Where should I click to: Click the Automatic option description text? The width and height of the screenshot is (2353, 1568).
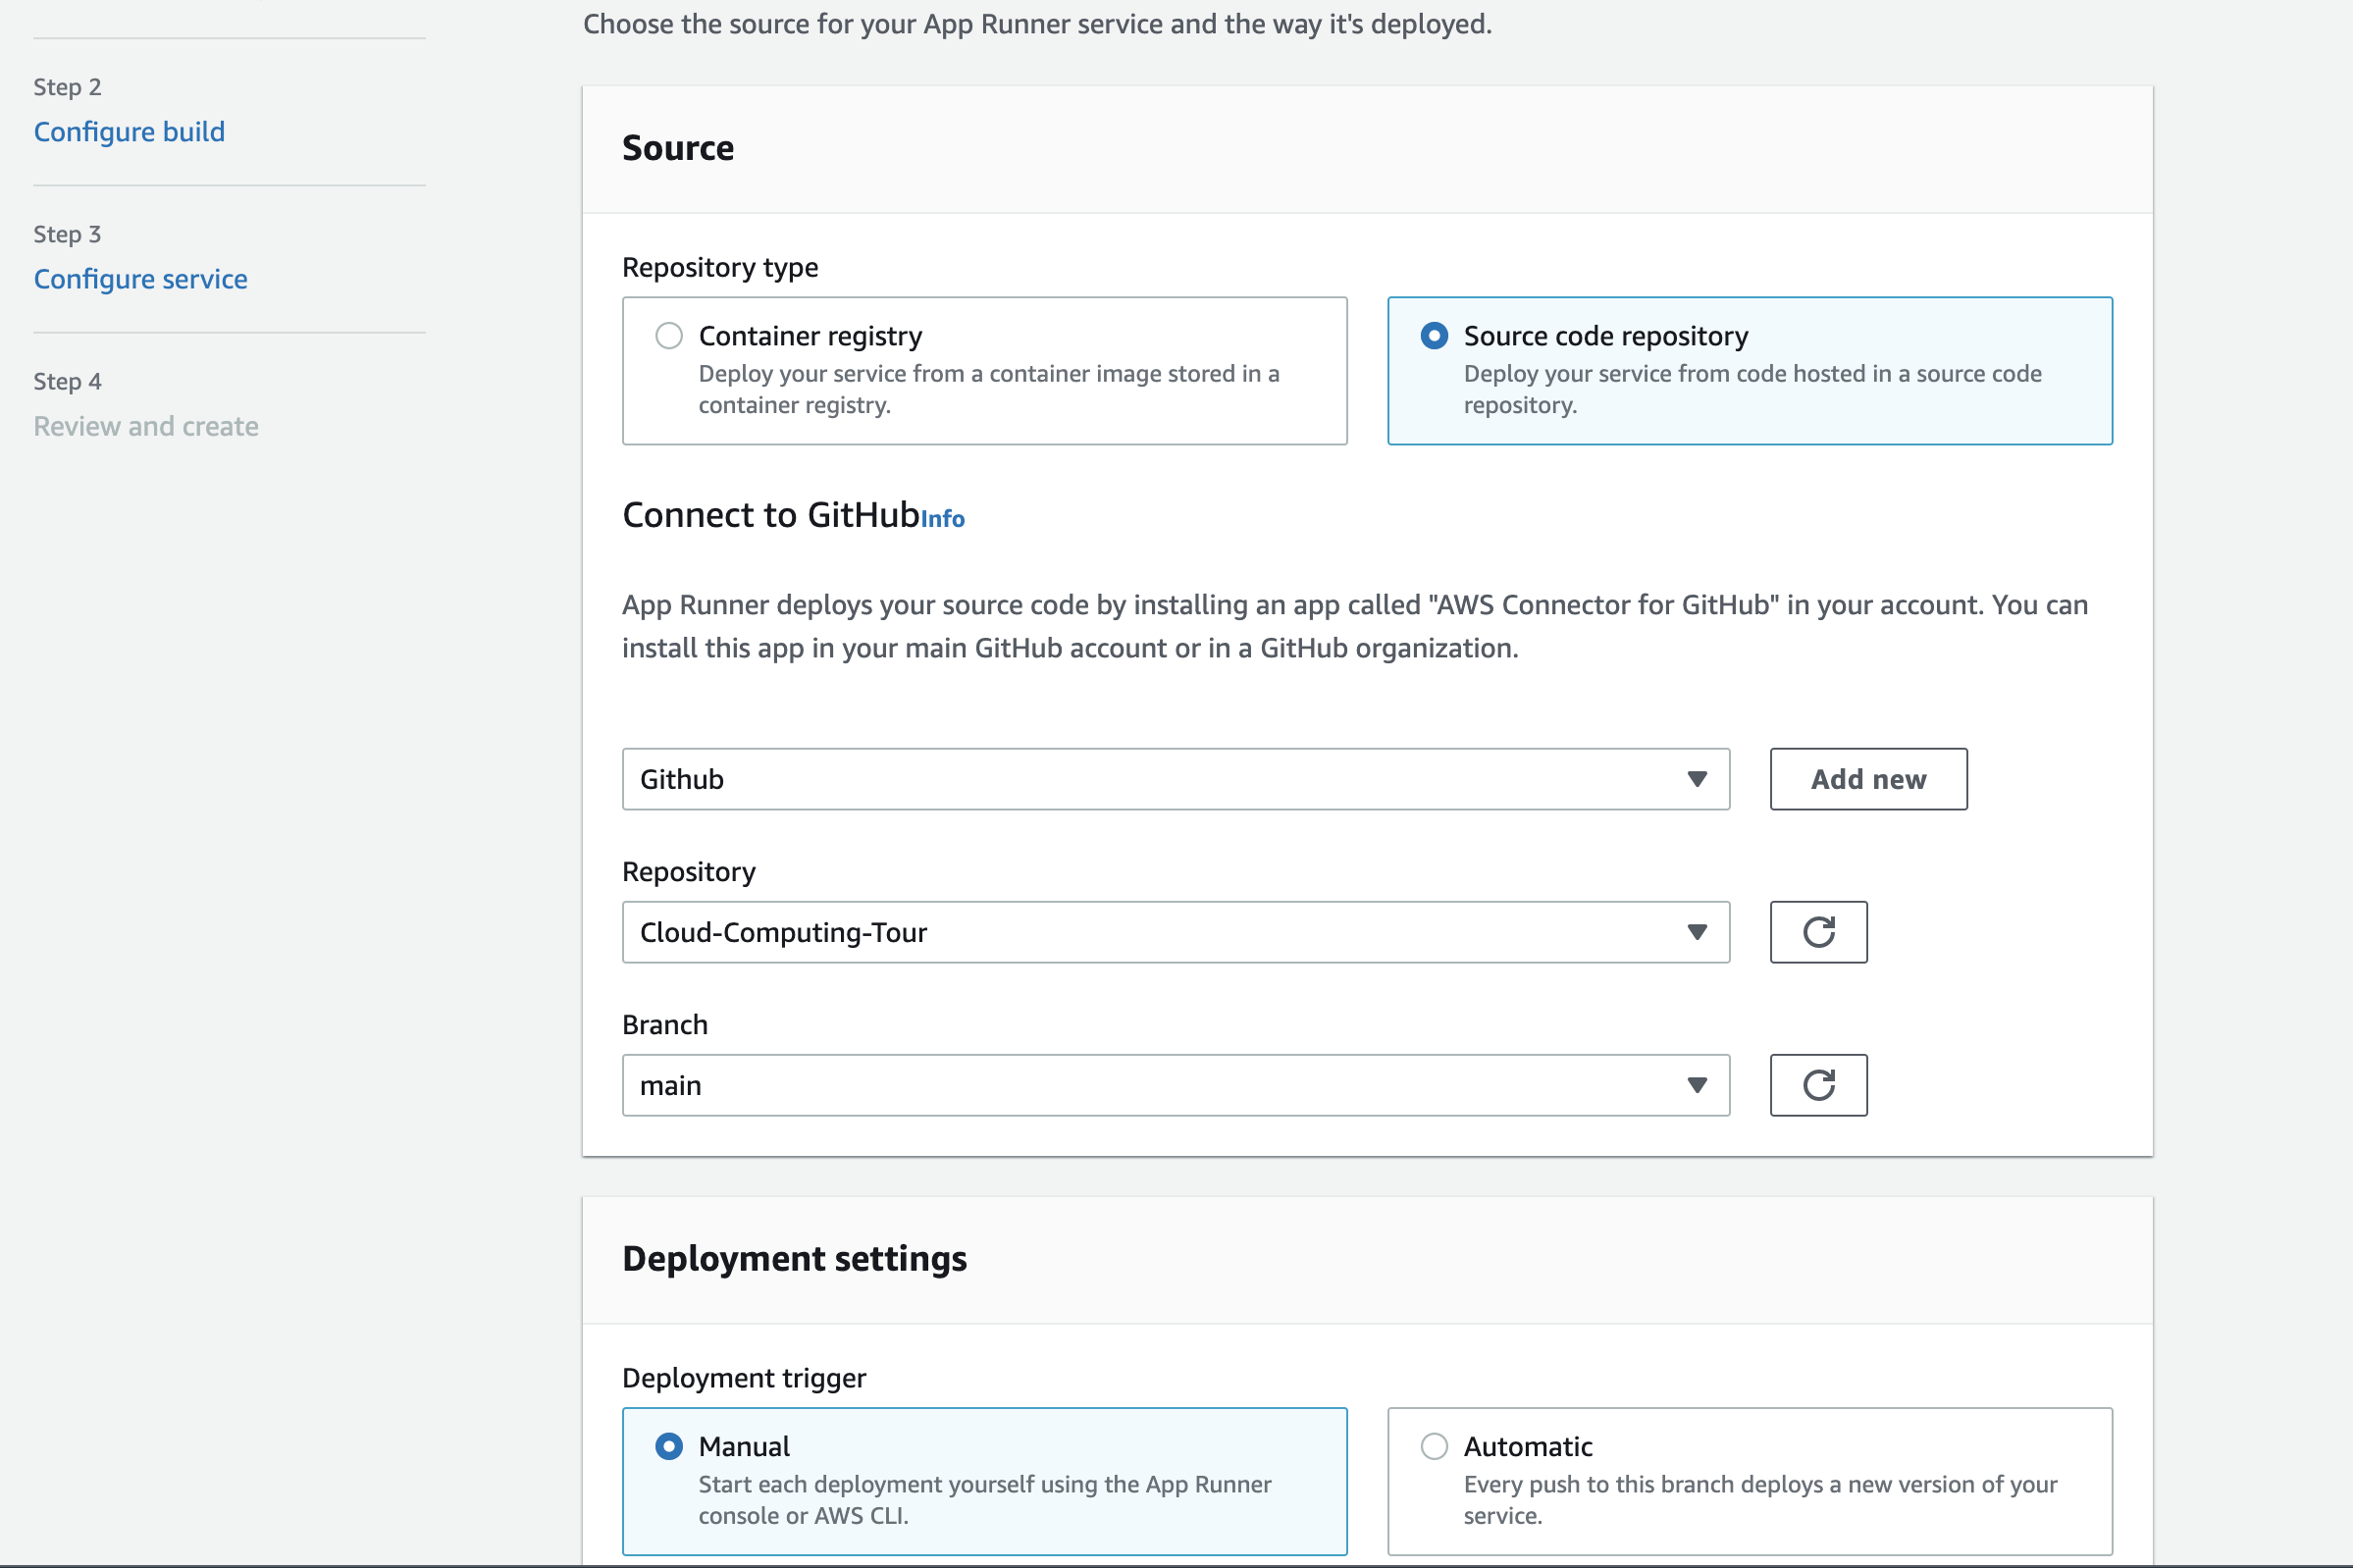coord(1759,1499)
